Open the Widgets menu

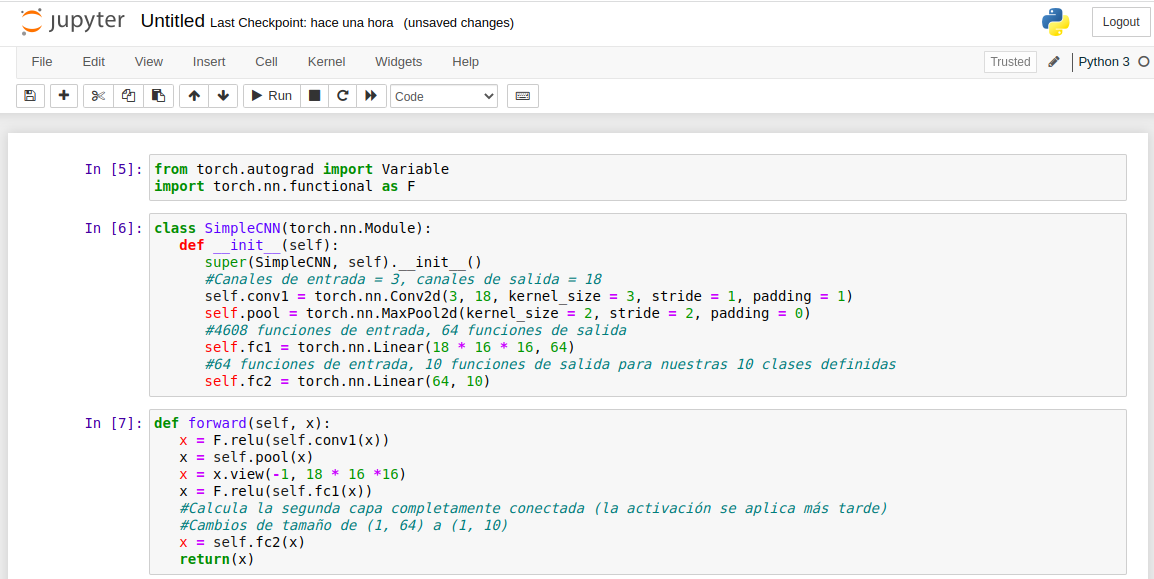click(398, 62)
